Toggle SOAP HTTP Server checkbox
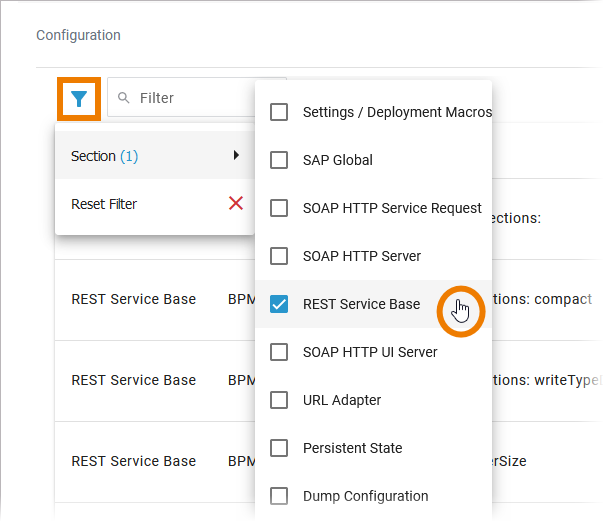The image size is (604, 522). 280,256
